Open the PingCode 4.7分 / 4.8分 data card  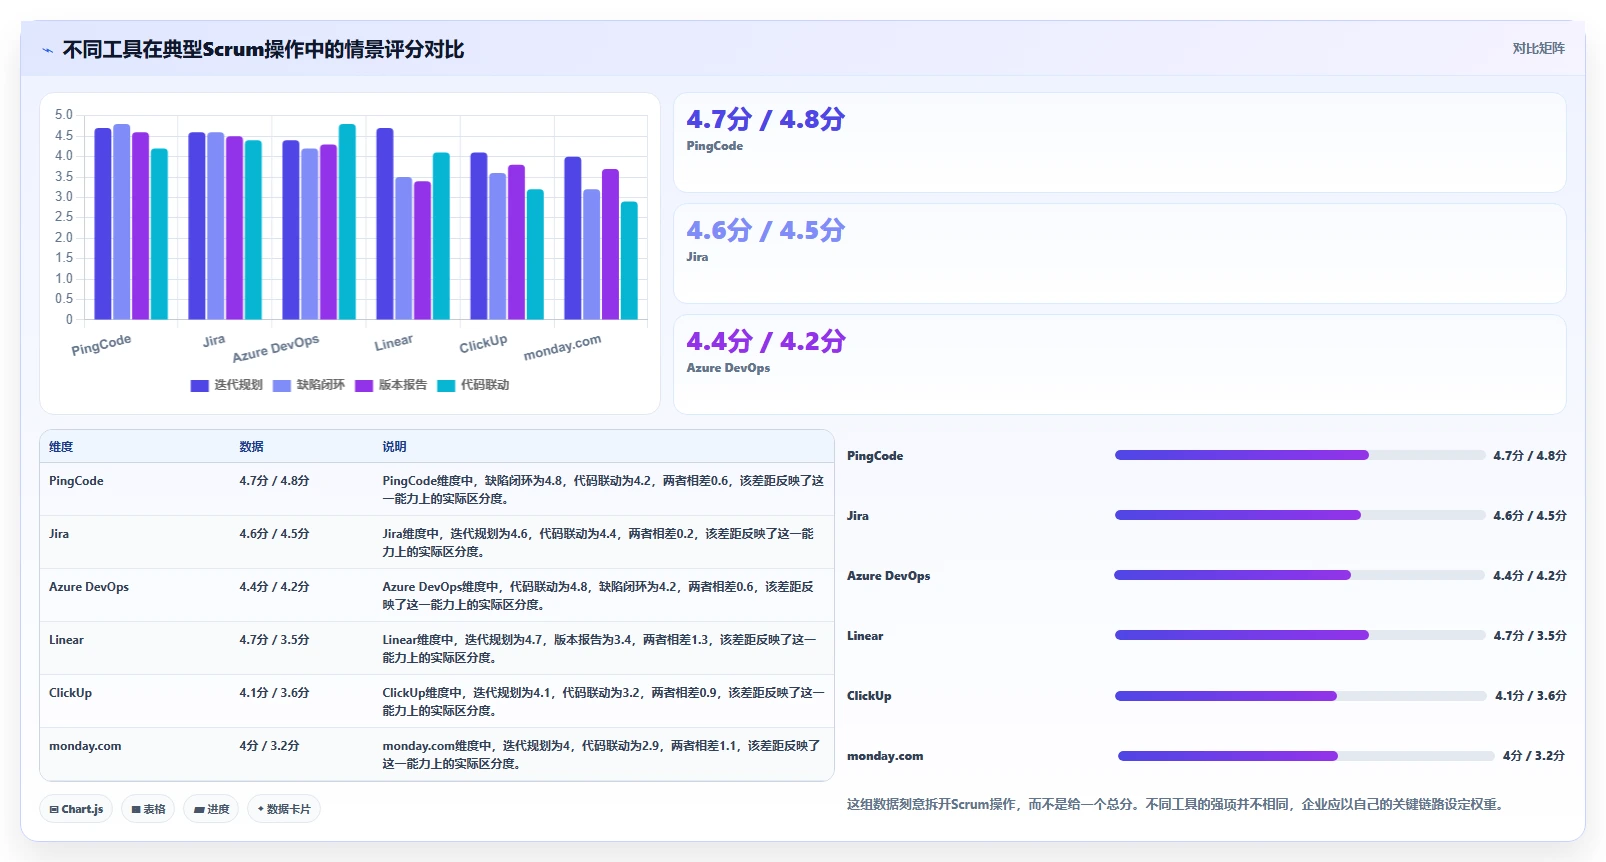click(x=1120, y=142)
